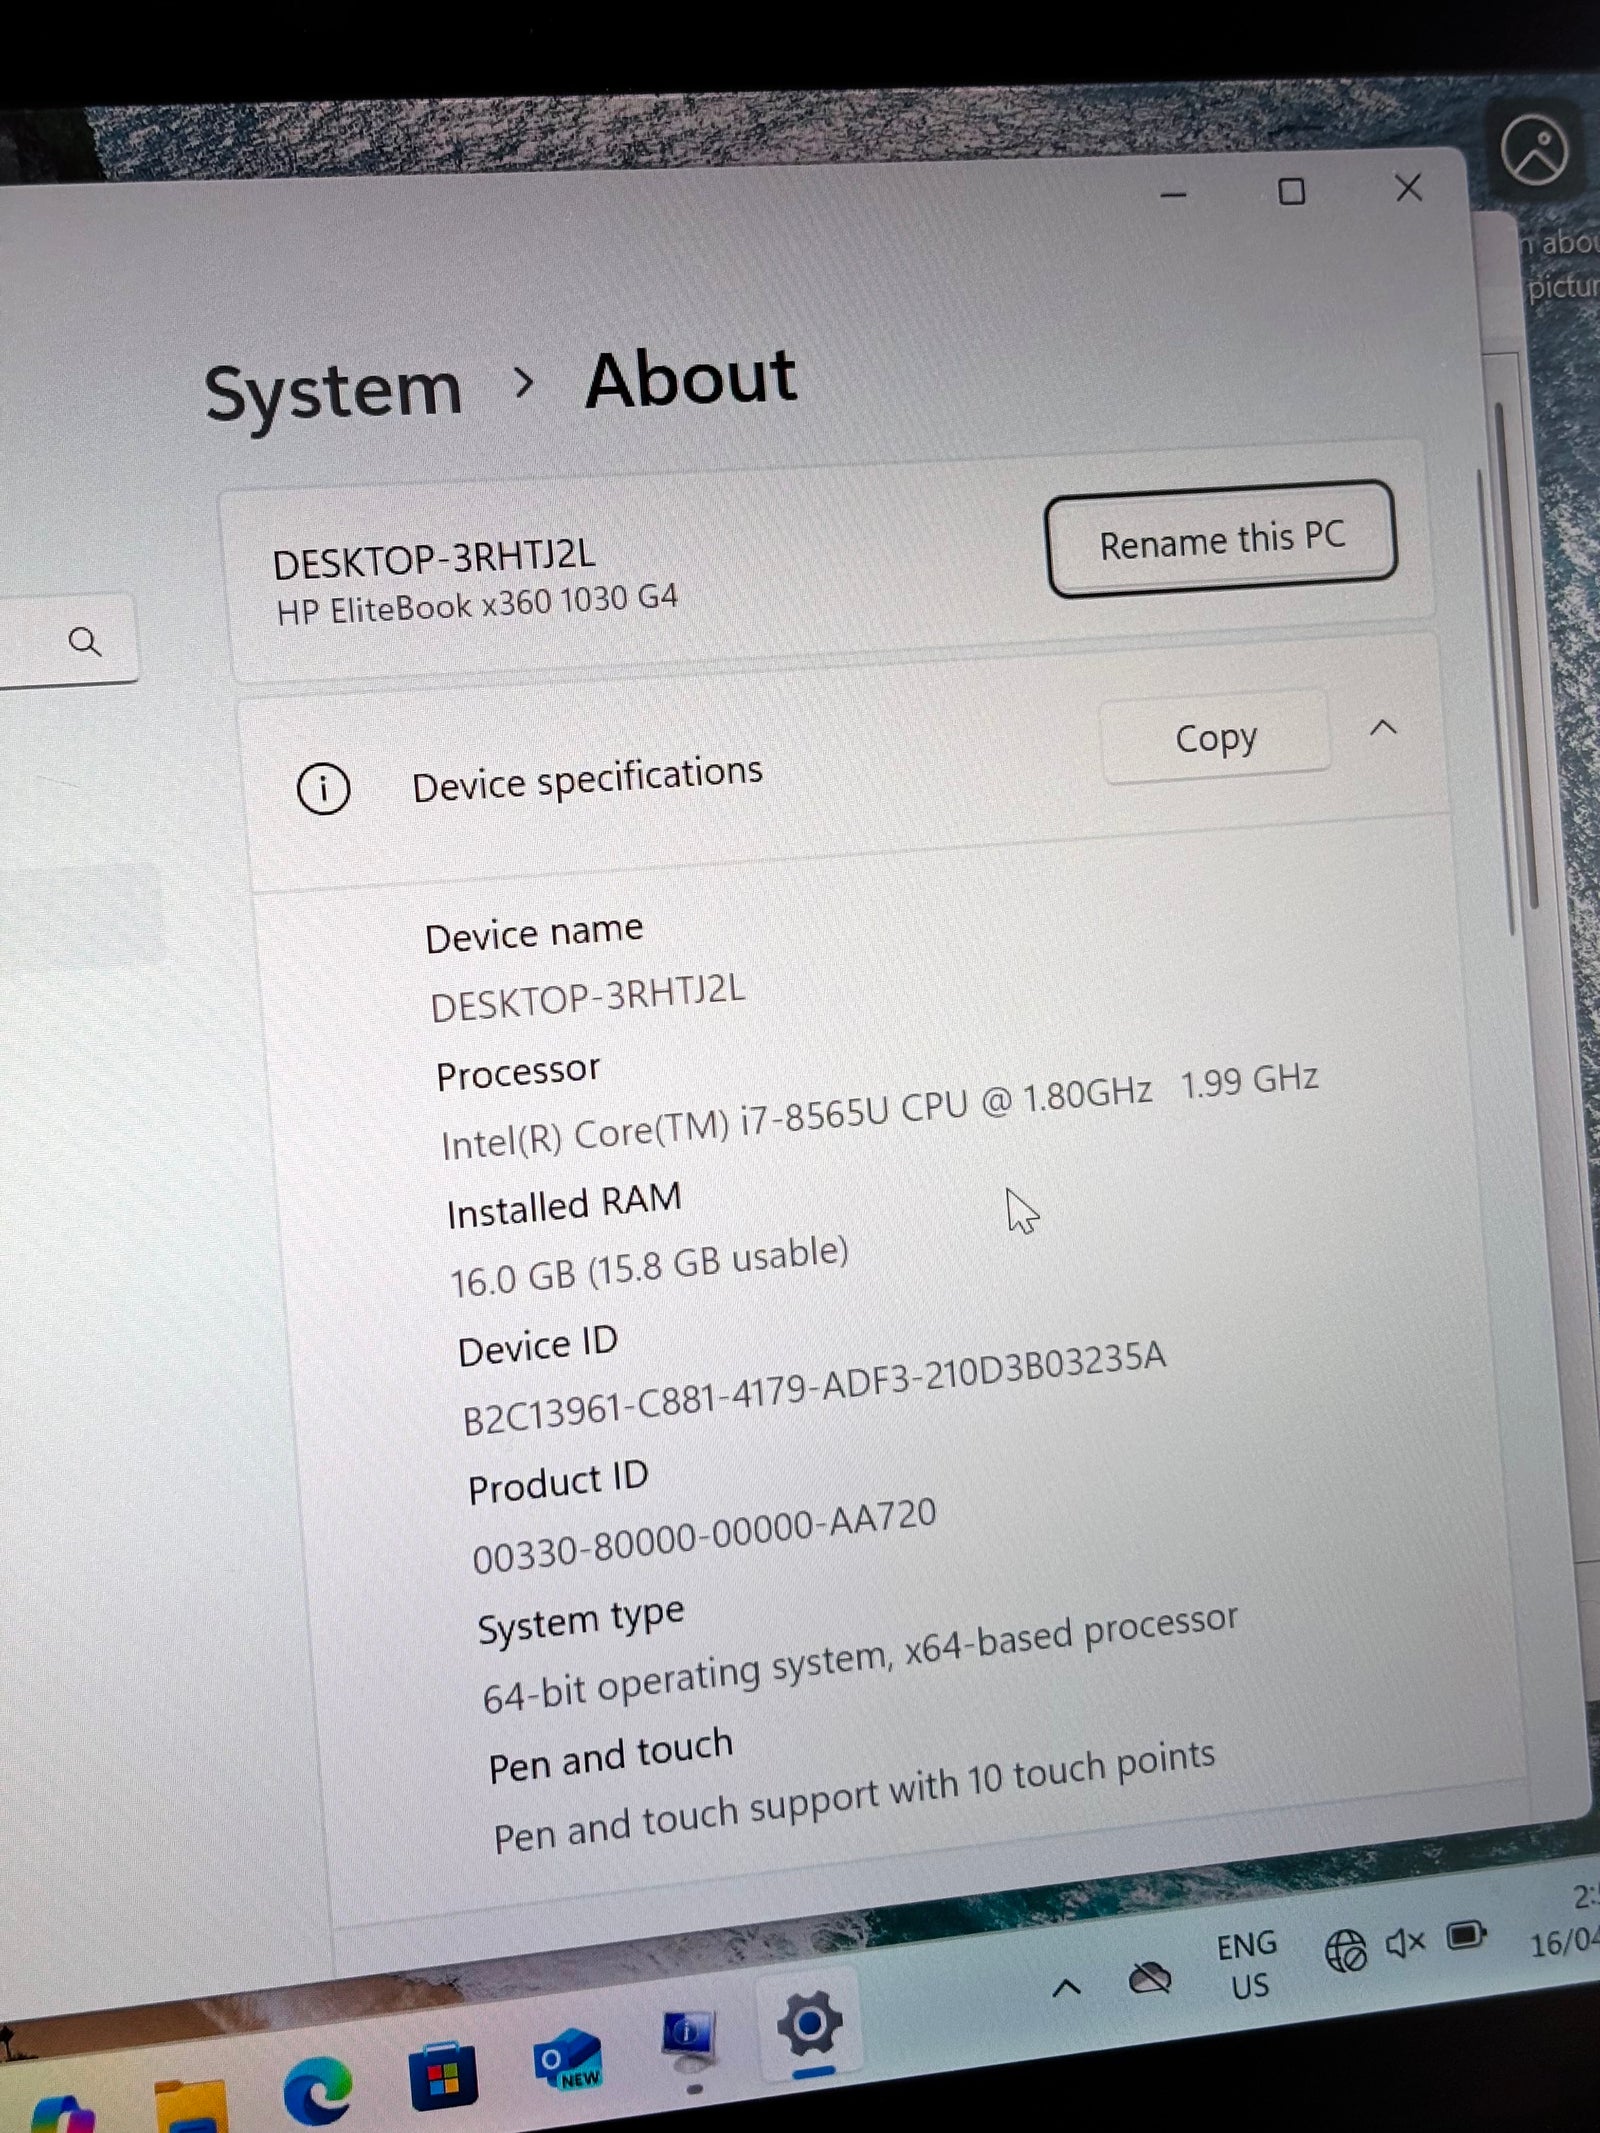Open File Explorer from the taskbar
Viewport: 1600px width, 2133px height.
(x=190, y=2106)
